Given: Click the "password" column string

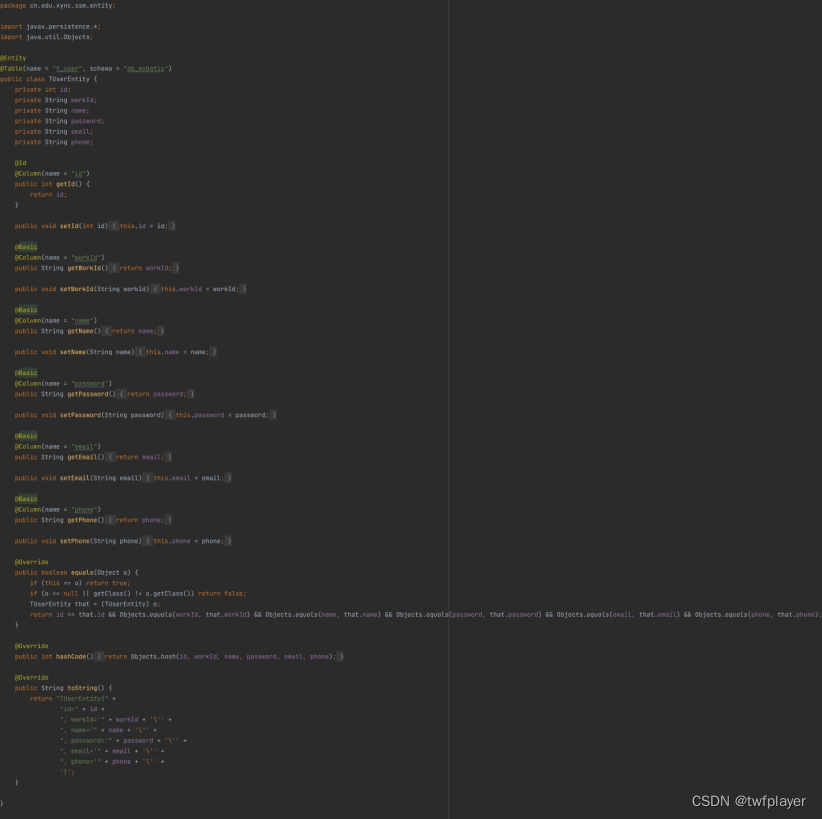Looking at the screenshot, I should coord(90,384).
